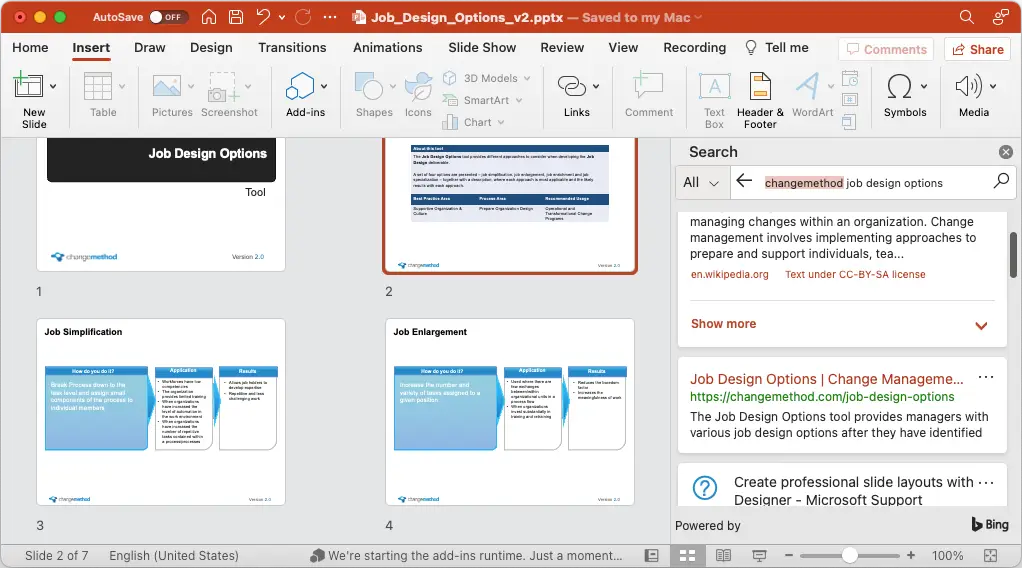Expand the New Slide layout dropdown arrow
1022x568 pixels.
[53, 86]
